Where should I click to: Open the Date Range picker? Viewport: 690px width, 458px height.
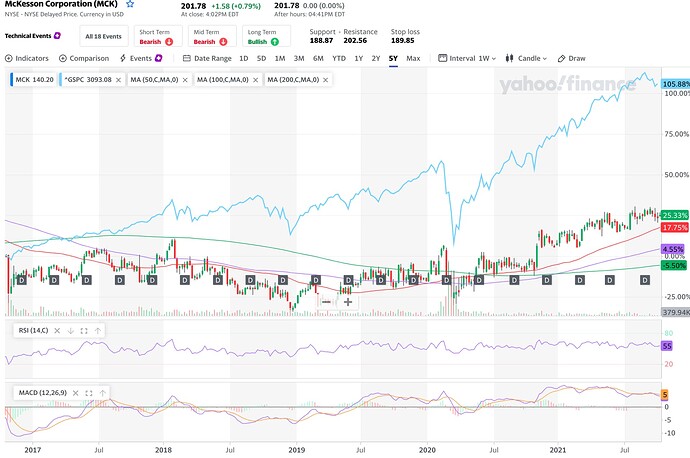point(207,58)
